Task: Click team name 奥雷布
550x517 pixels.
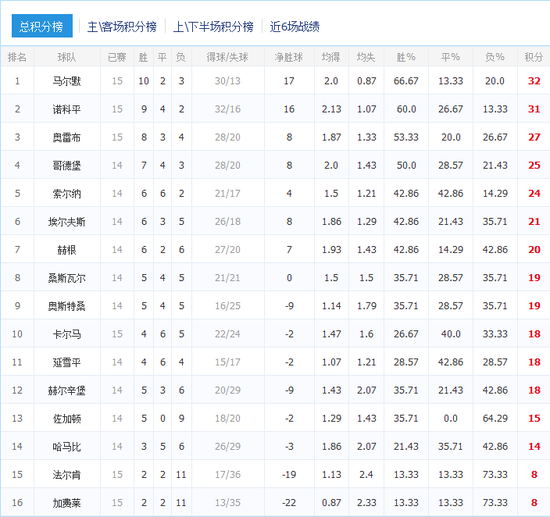Action: click(67, 137)
